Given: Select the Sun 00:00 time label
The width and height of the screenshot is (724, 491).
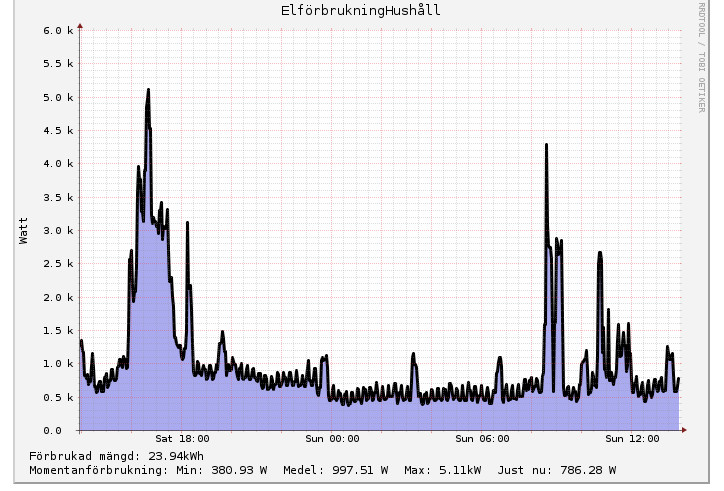Looking at the screenshot, I should (332, 439).
